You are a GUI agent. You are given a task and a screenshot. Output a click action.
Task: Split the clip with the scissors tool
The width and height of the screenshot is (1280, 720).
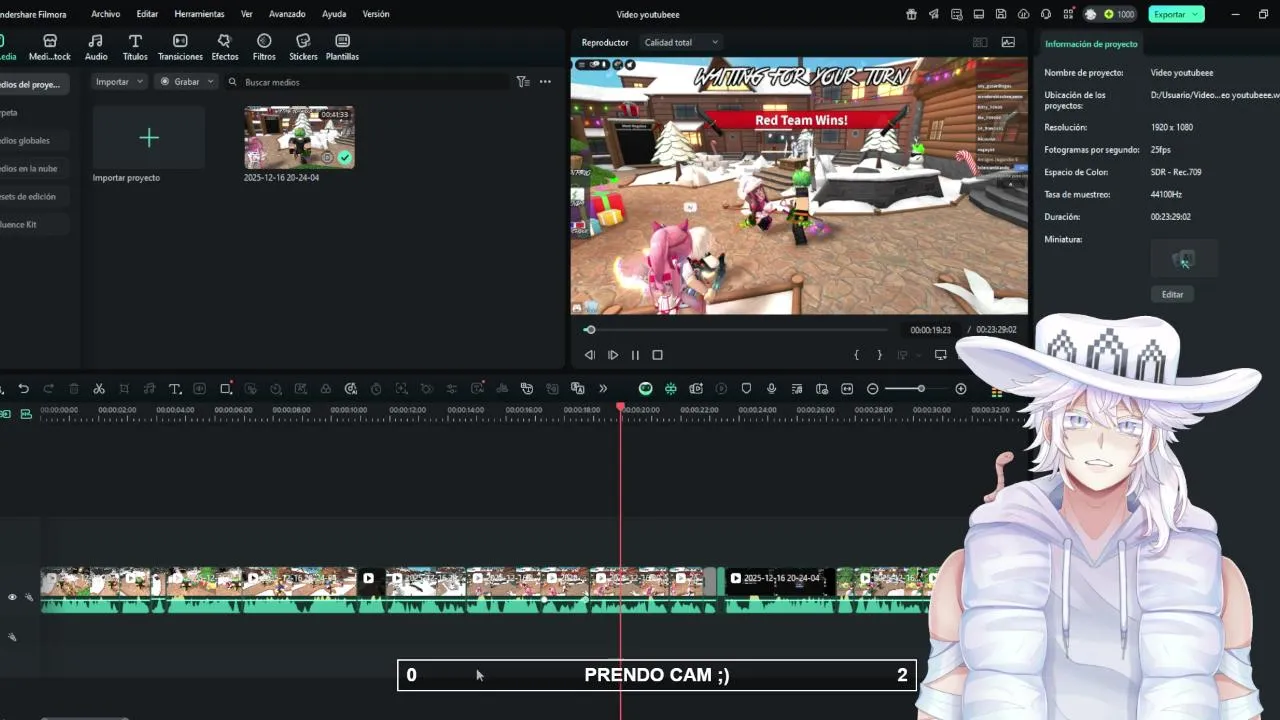[x=99, y=389]
